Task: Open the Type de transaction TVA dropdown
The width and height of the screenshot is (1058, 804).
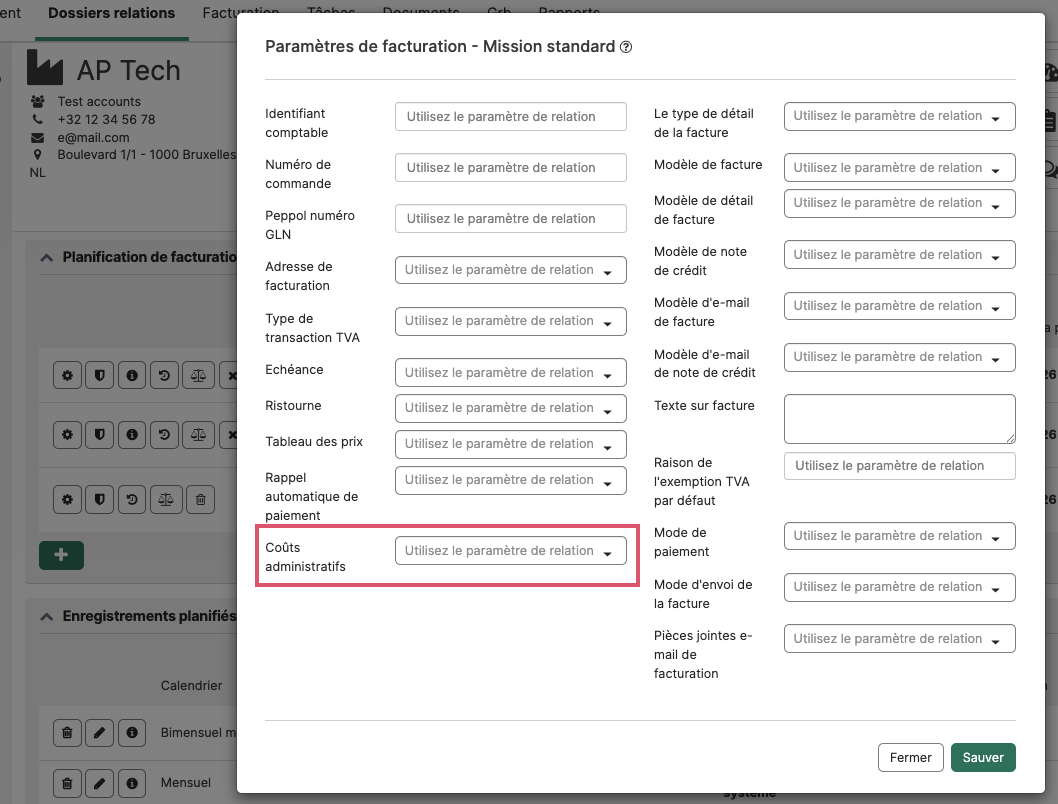Action: pyautogui.click(x=511, y=321)
